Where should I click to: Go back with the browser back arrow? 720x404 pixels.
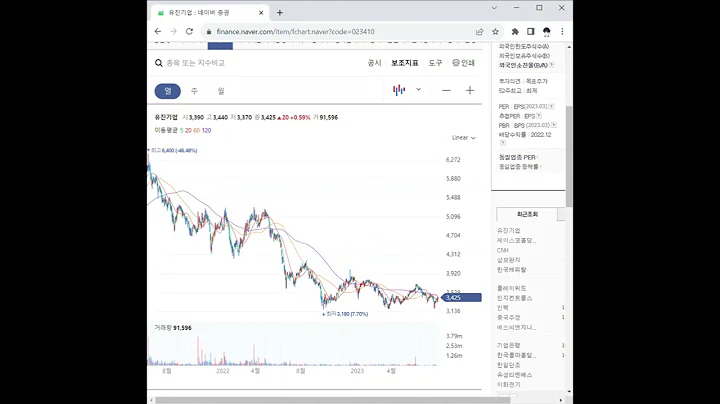pos(158,31)
